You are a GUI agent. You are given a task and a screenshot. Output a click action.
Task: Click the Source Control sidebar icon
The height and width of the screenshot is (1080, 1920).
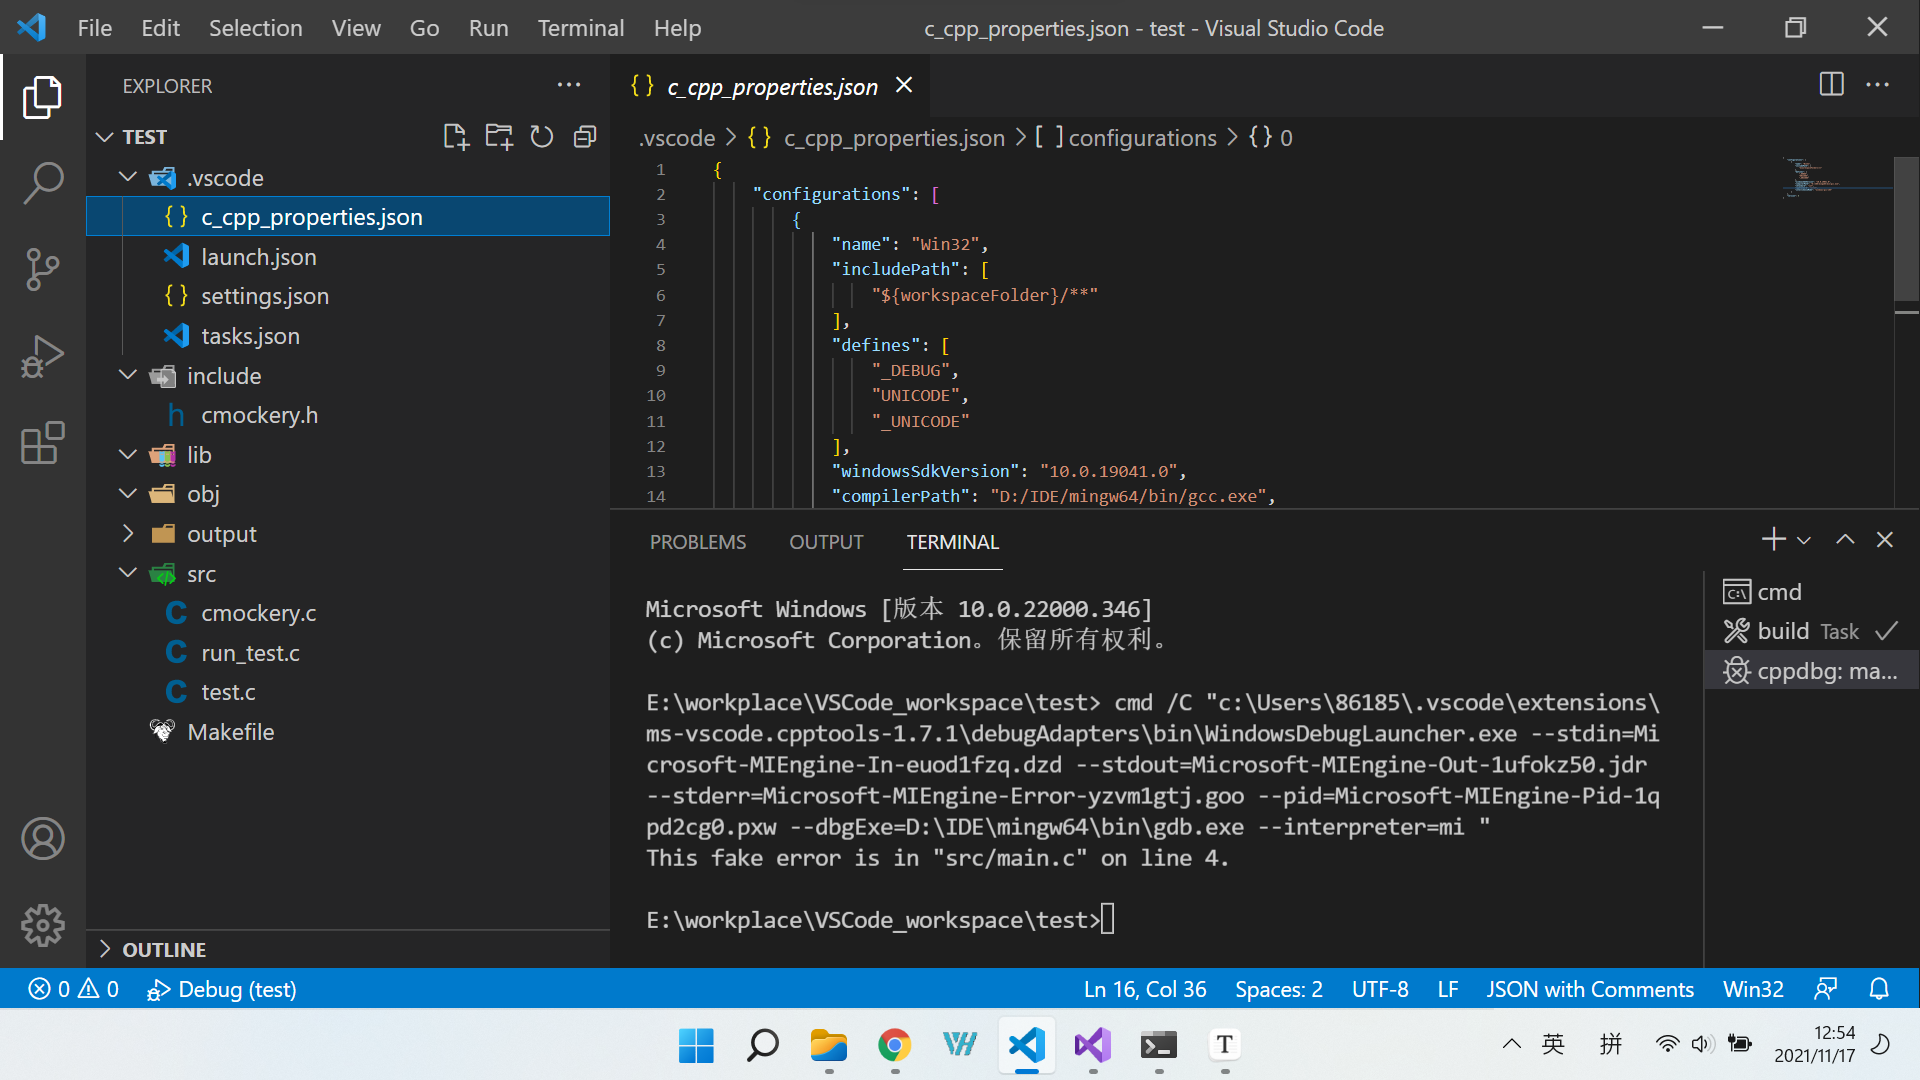click(x=42, y=270)
